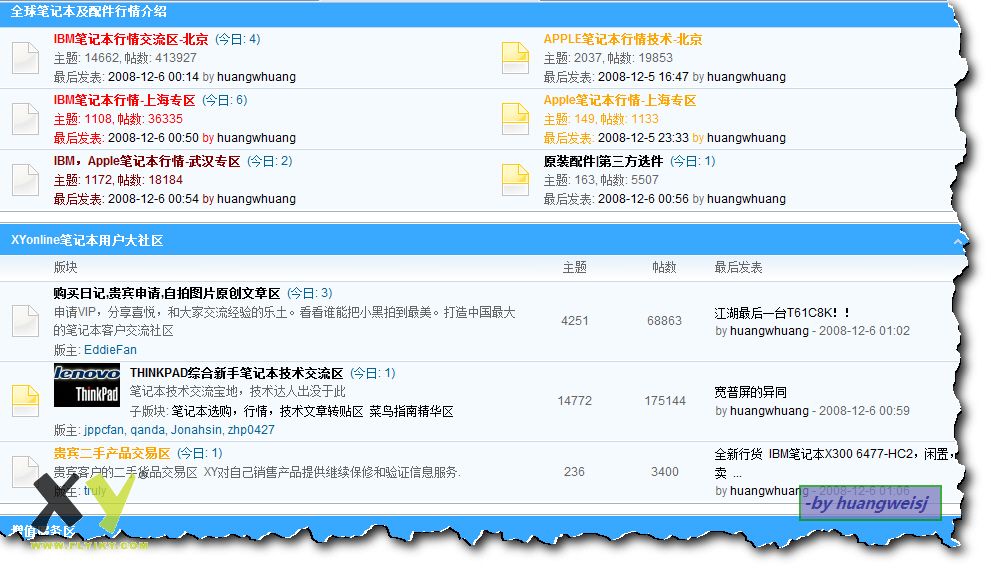Click topic count 236
This screenshot has height=569, width=991.
574,472
